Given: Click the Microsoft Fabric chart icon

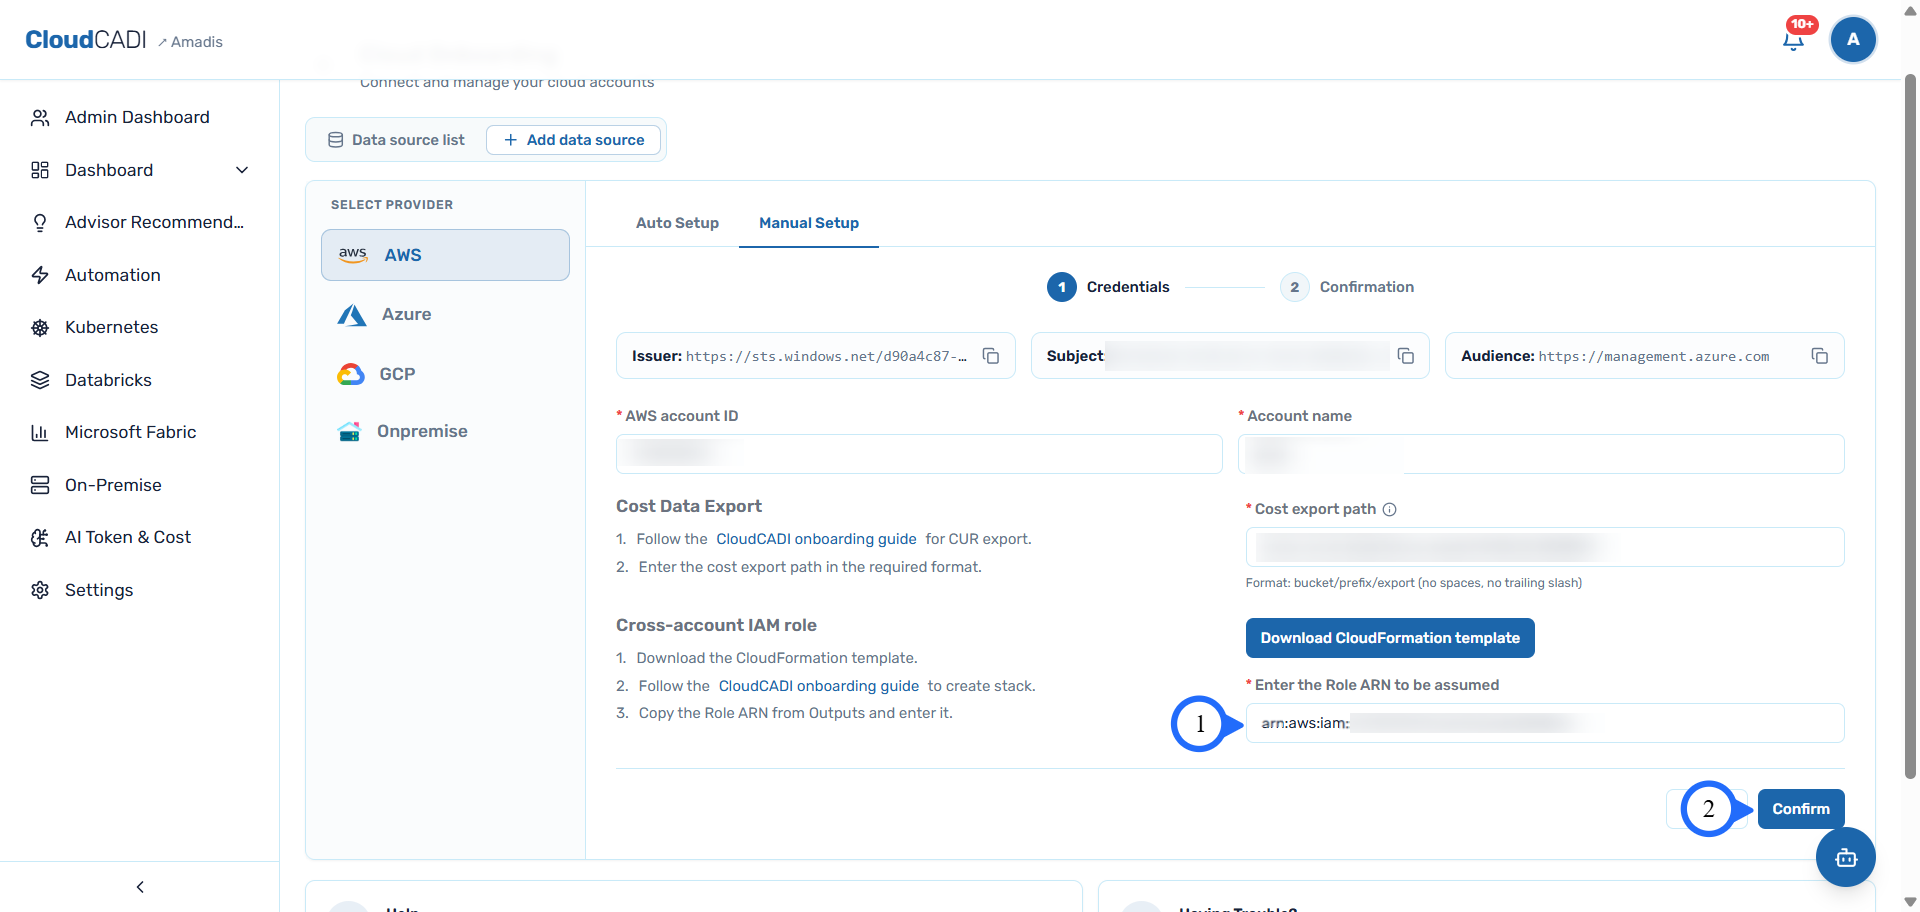Looking at the screenshot, I should point(40,432).
